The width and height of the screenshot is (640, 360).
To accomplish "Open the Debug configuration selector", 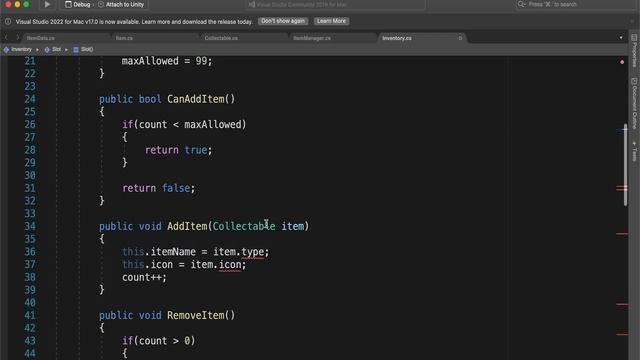I will (78, 4).
